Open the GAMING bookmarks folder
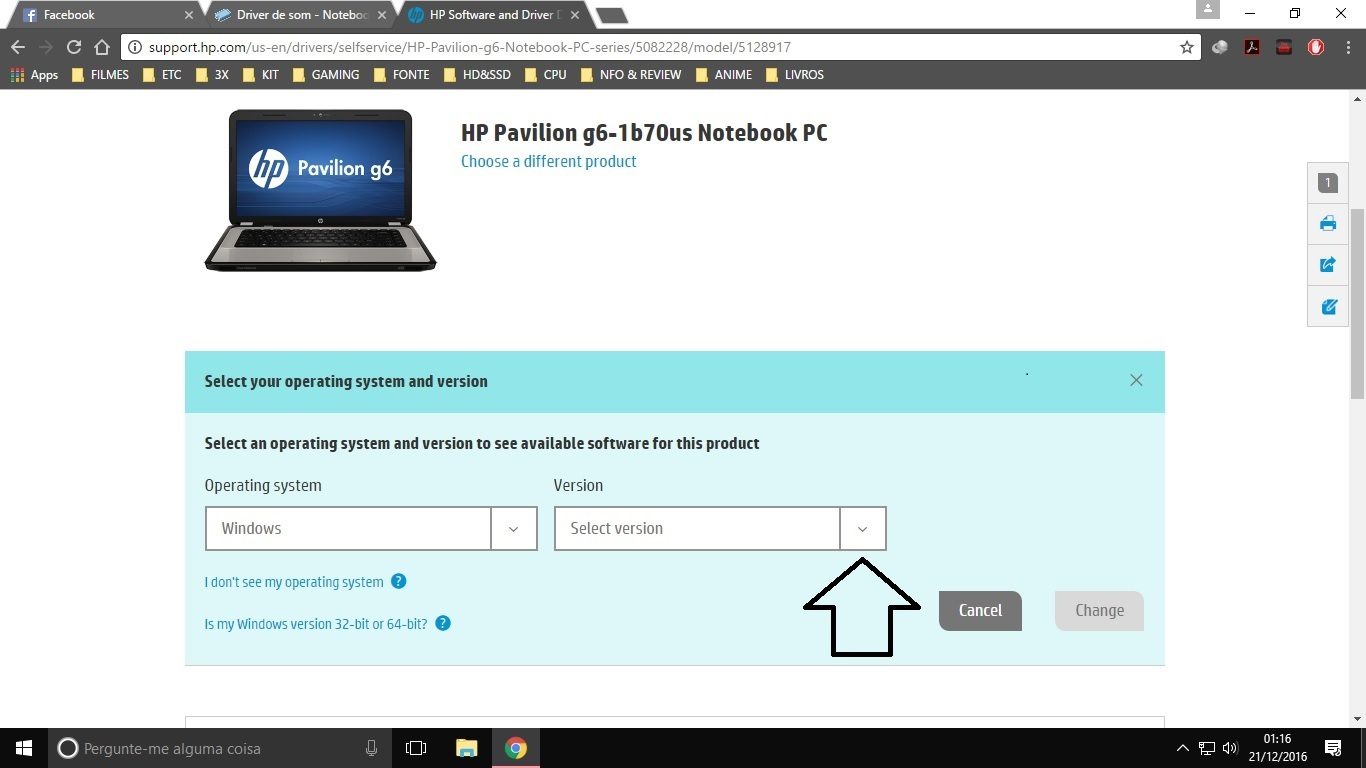This screenshot has height=768, width=1366. tap(325, 75)
